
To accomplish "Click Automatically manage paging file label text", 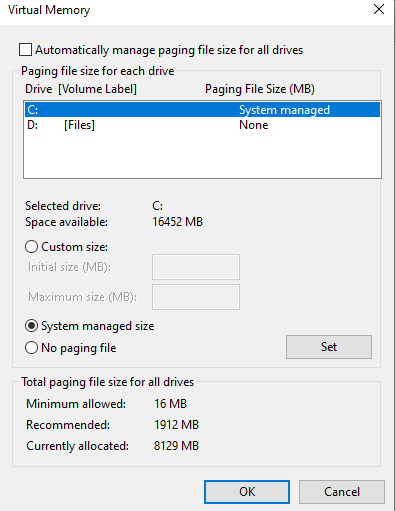I will coord(169,50).
